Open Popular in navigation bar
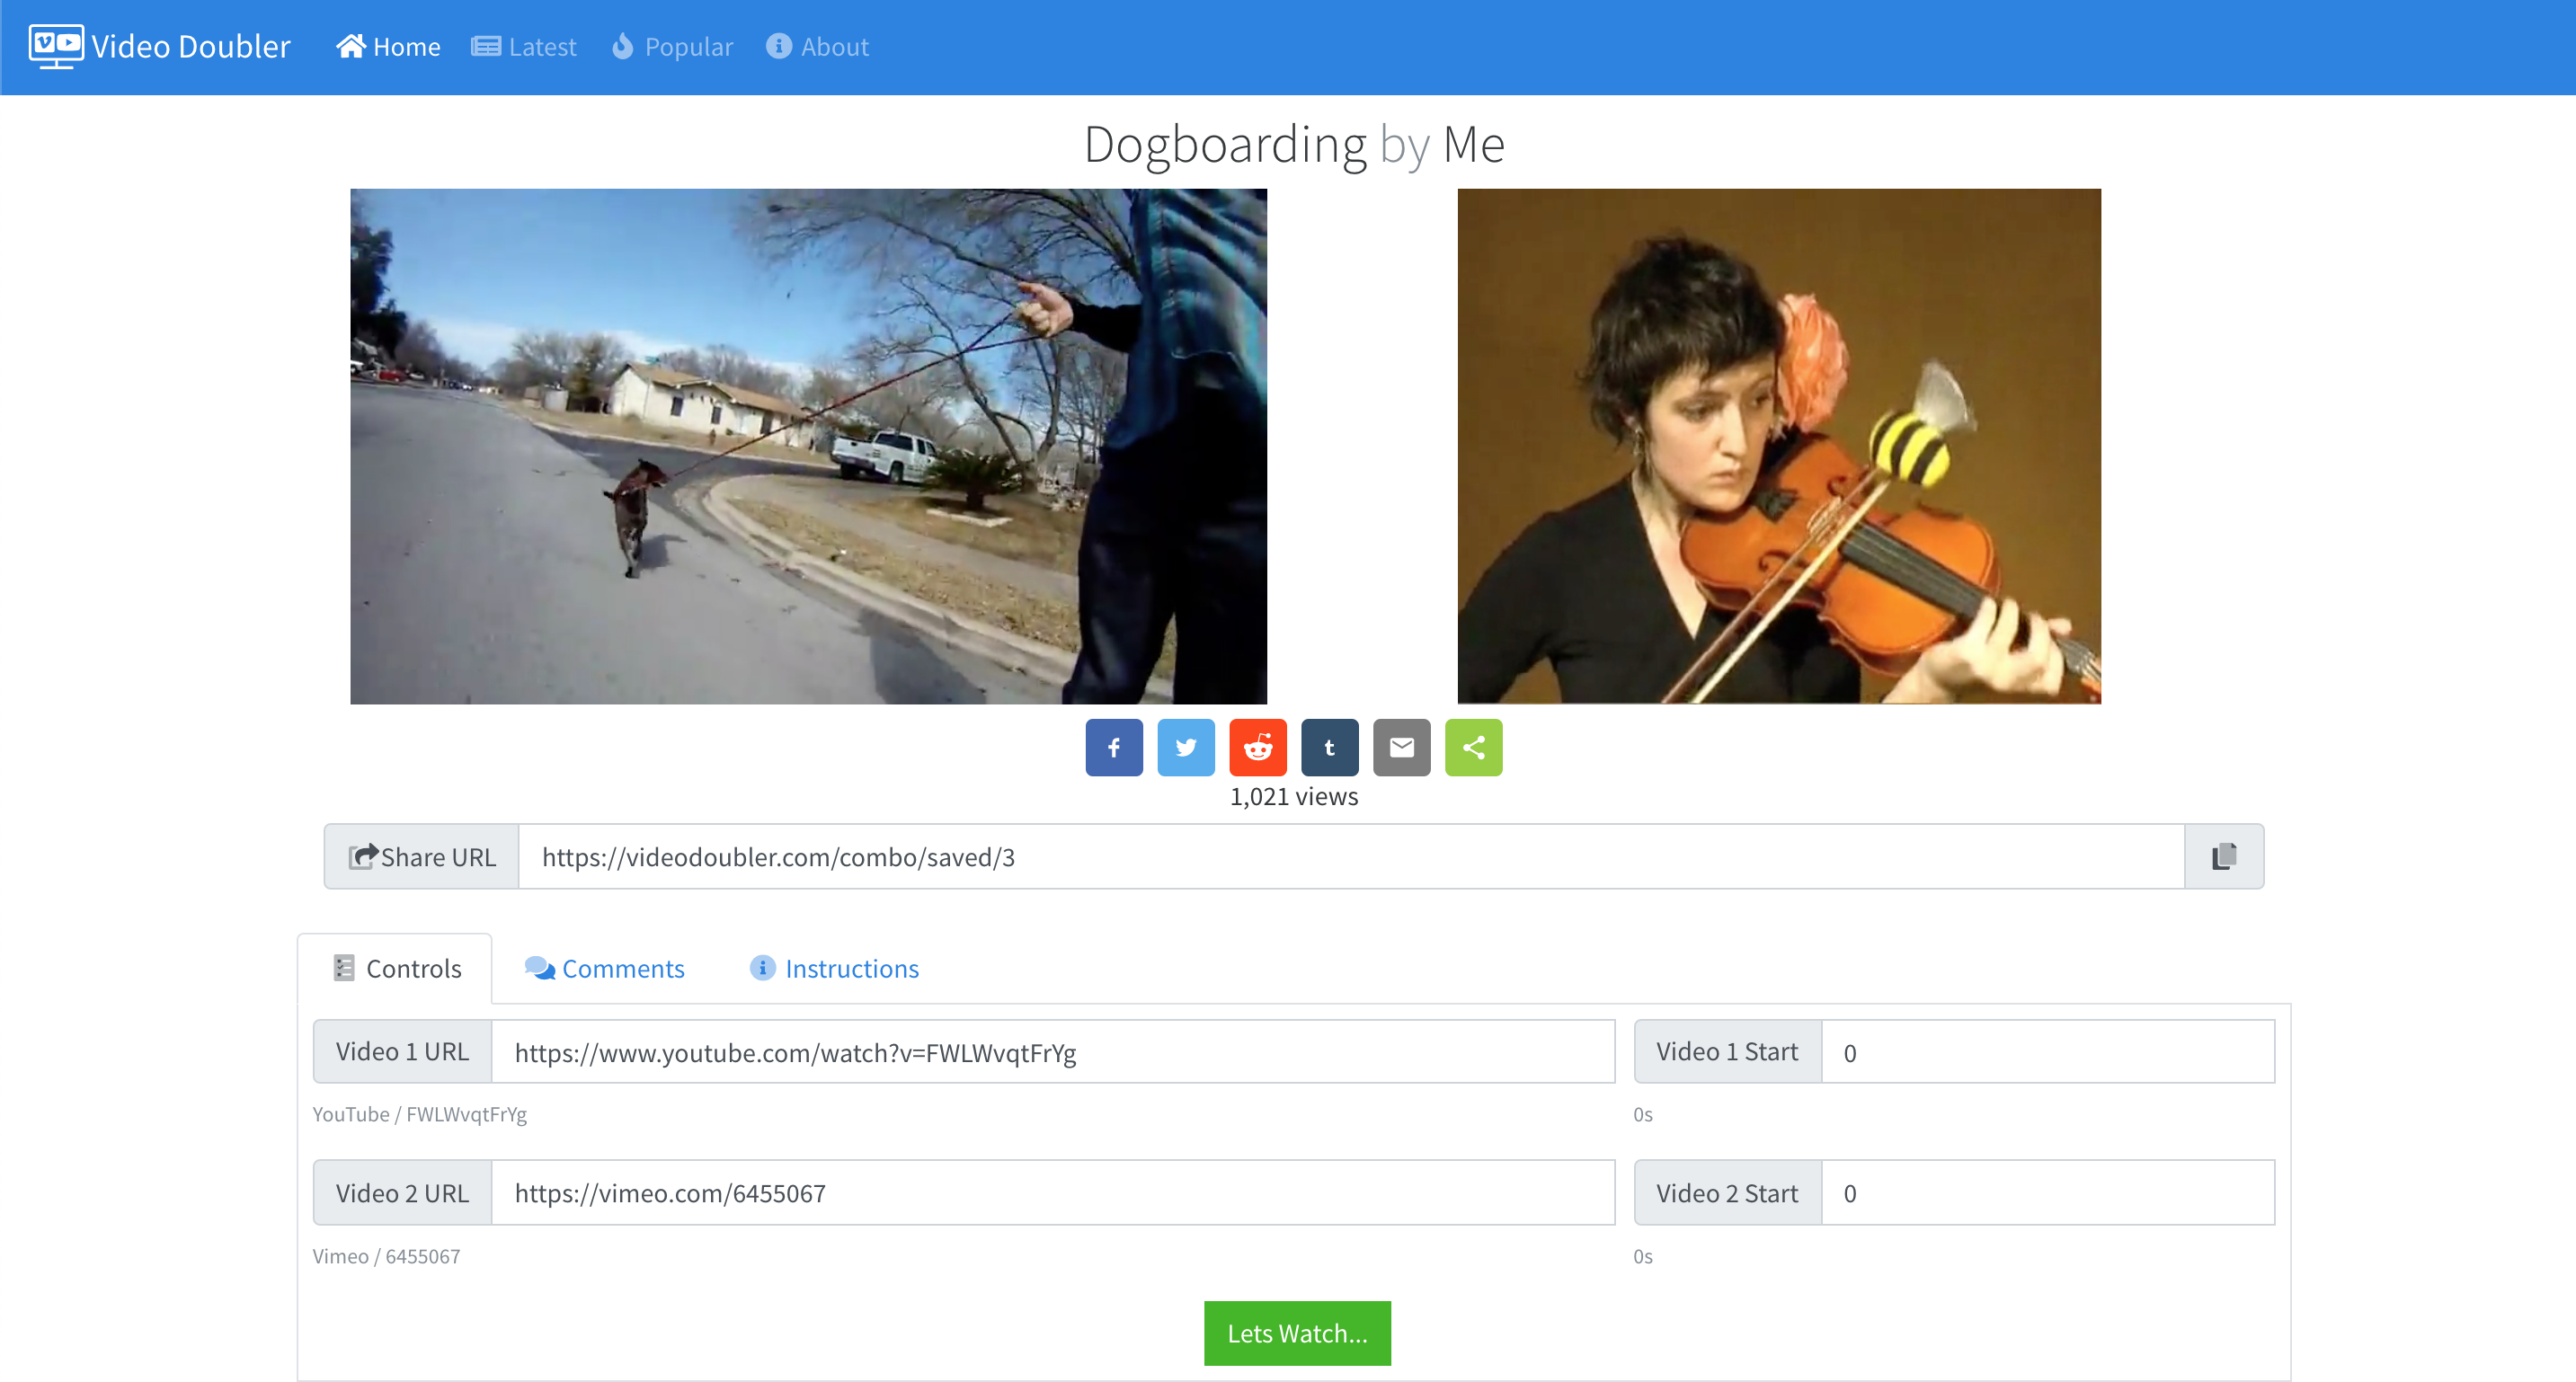 click(x=672, y=47)
